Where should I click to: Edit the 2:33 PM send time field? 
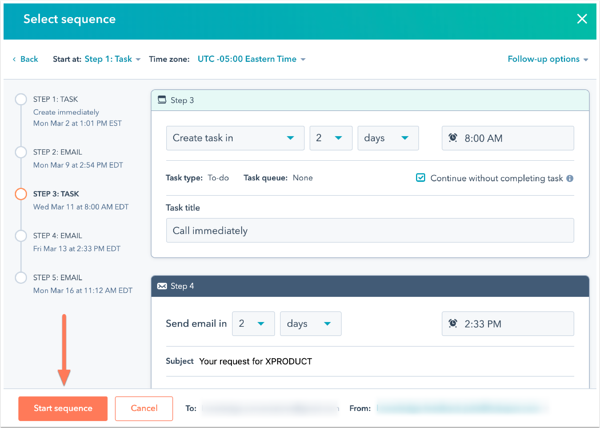508,324
